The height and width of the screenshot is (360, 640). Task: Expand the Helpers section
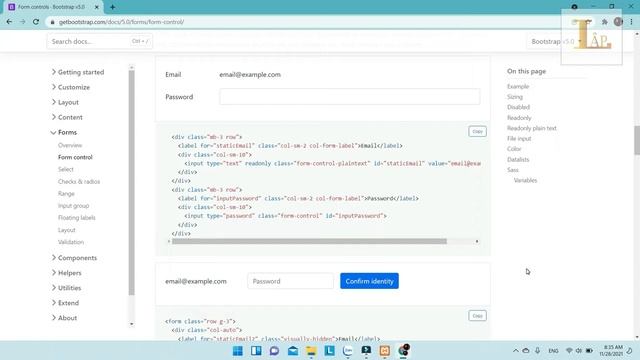[66, 273]
